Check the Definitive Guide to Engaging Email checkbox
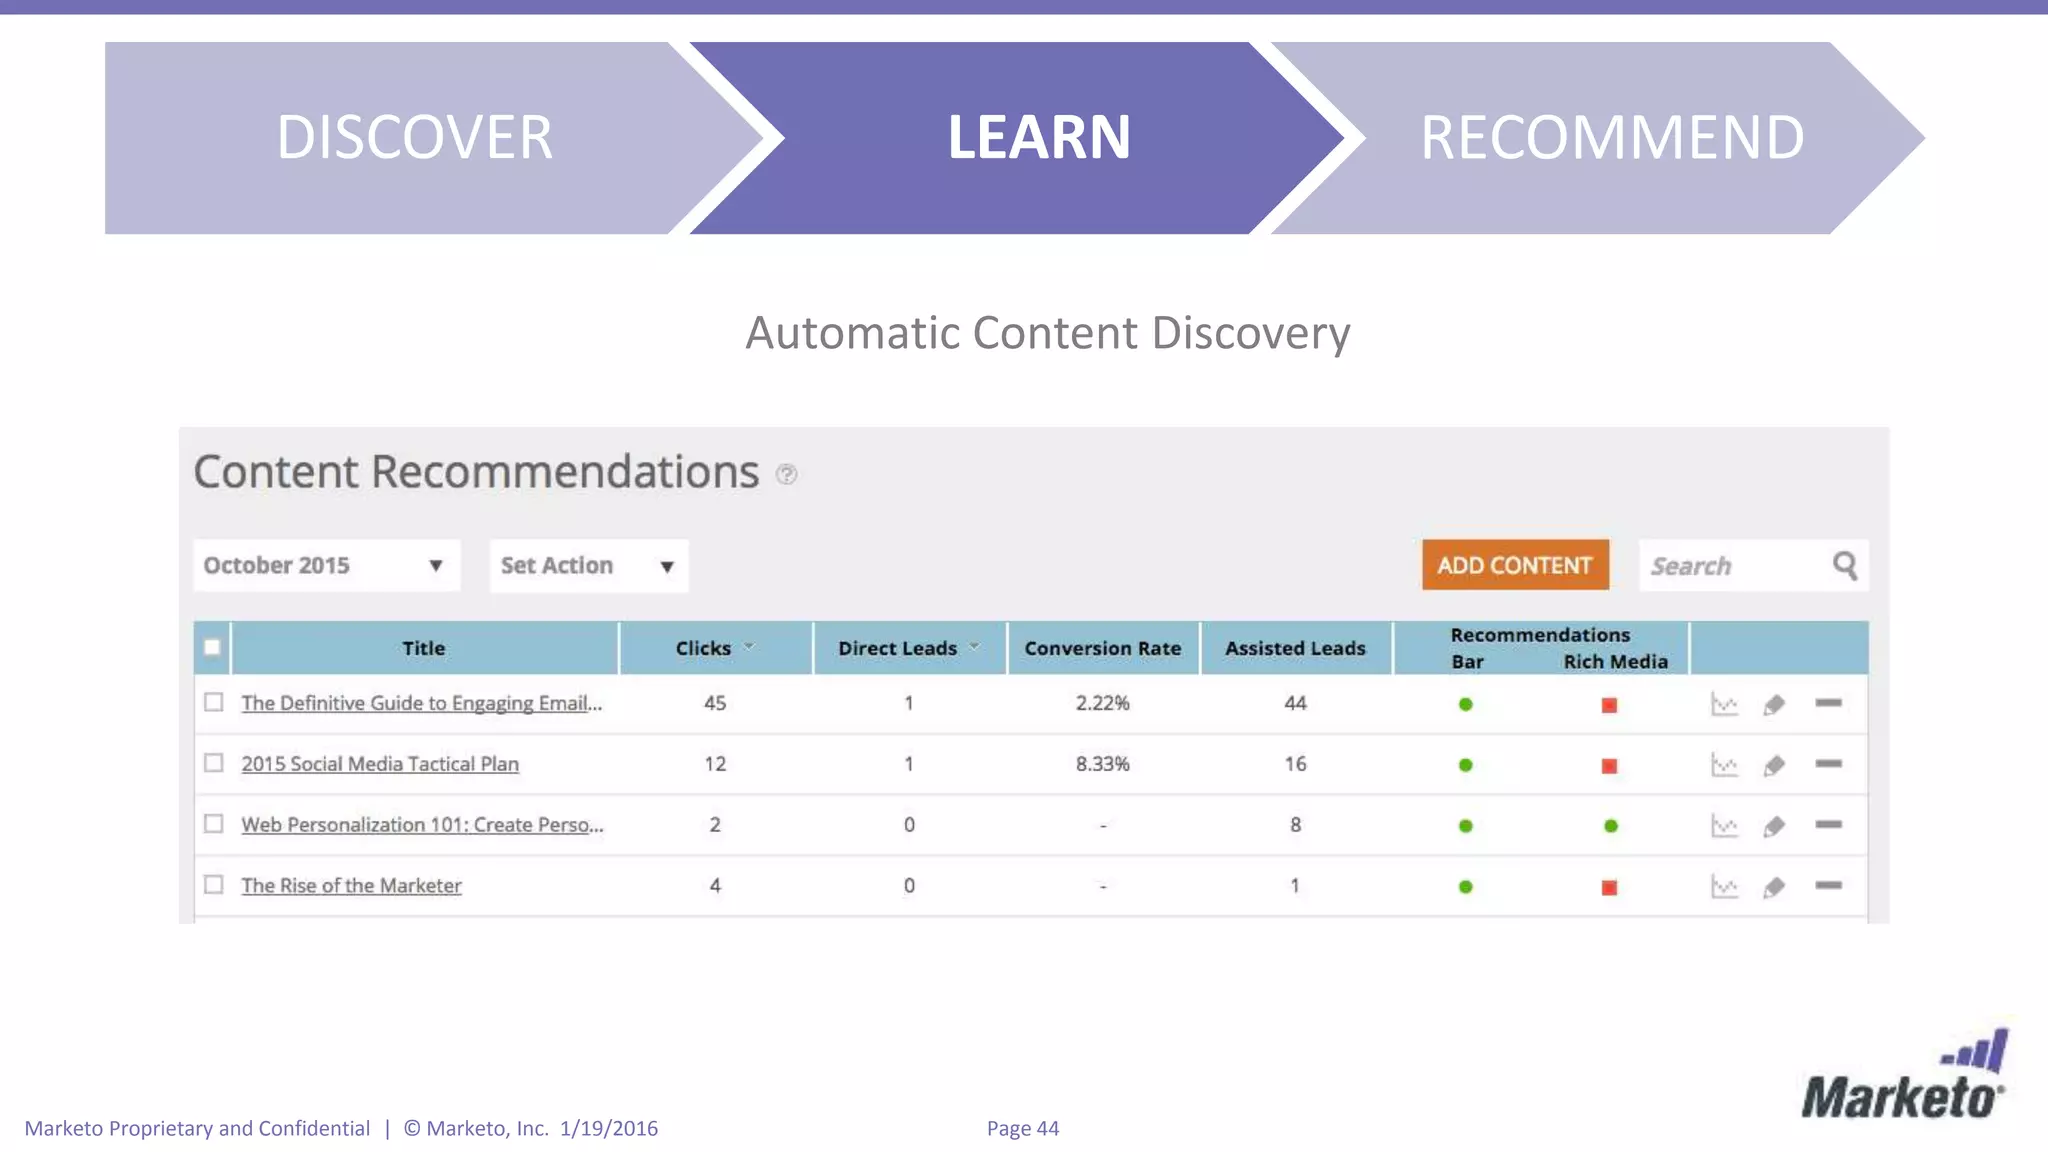This screenshot has height=1152, width=2048. (213, 702)
